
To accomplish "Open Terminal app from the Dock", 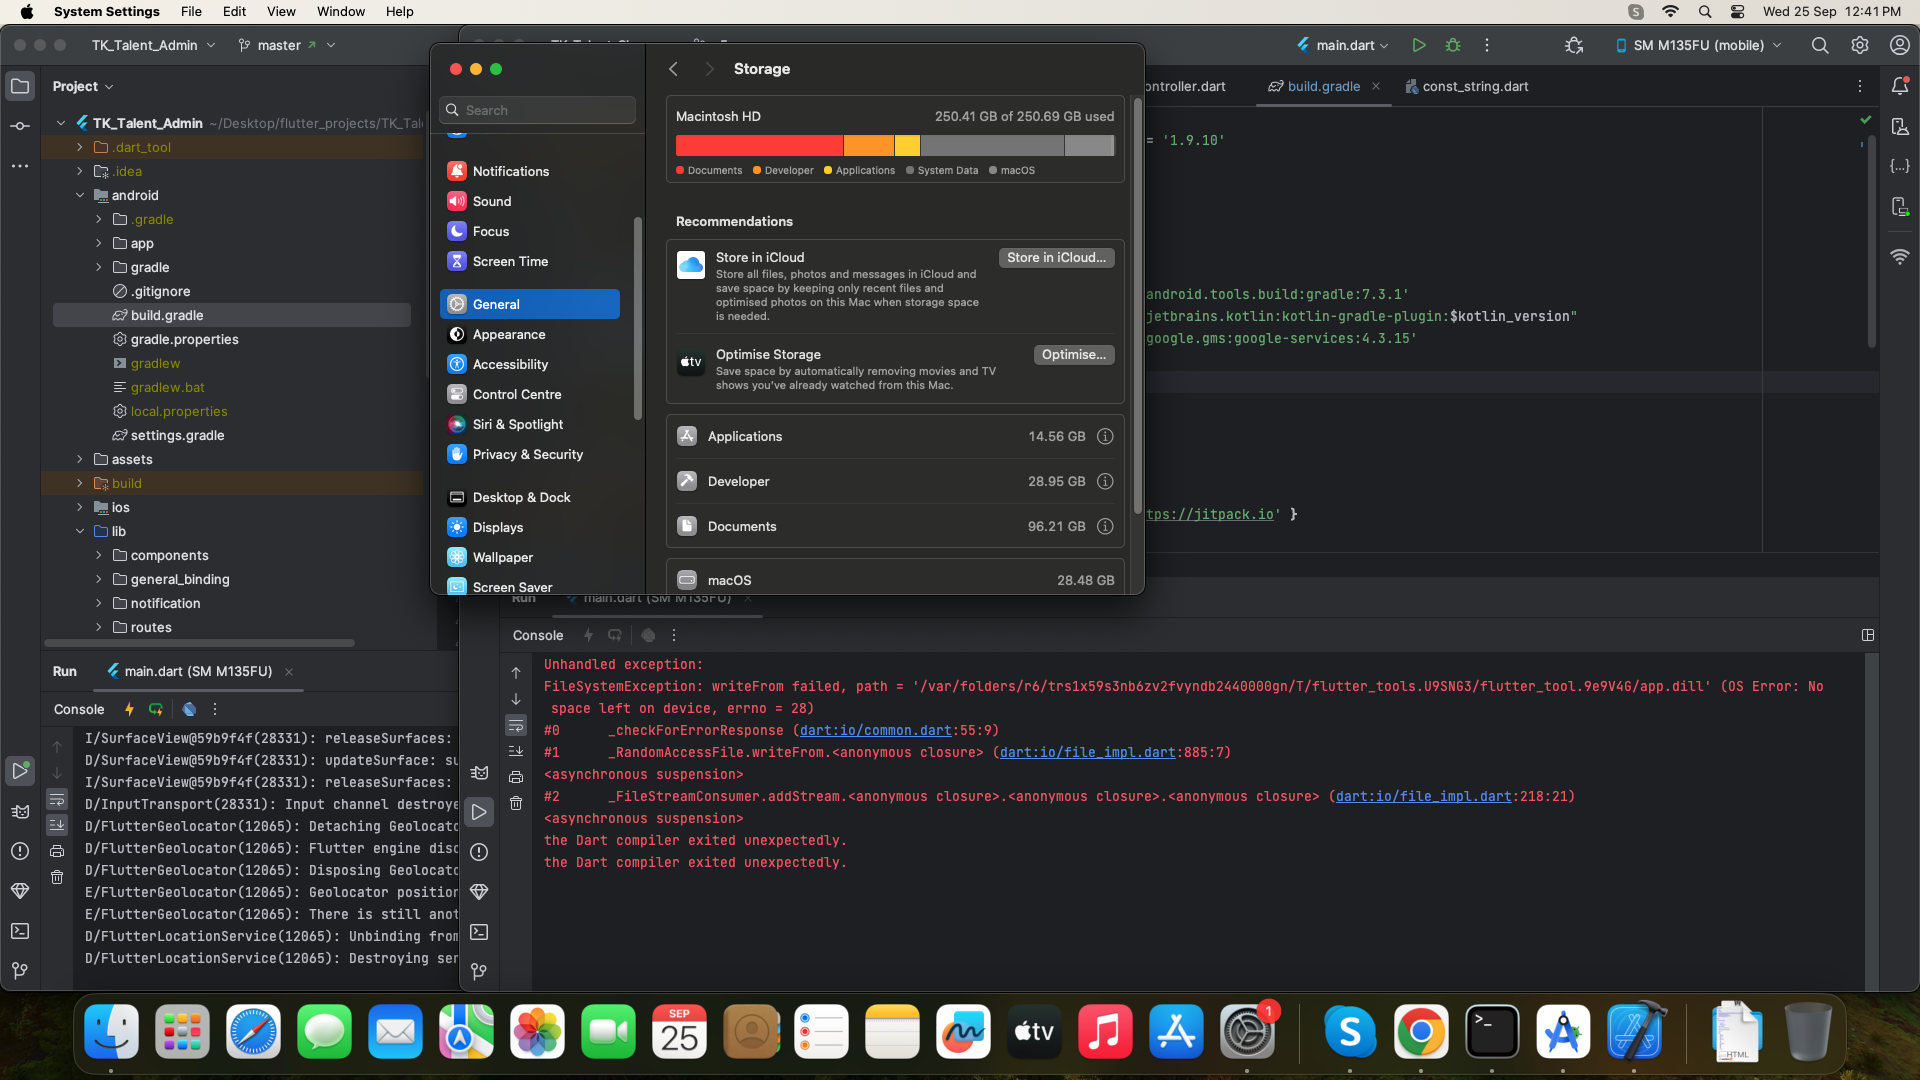I will tap(1492, 1031).
